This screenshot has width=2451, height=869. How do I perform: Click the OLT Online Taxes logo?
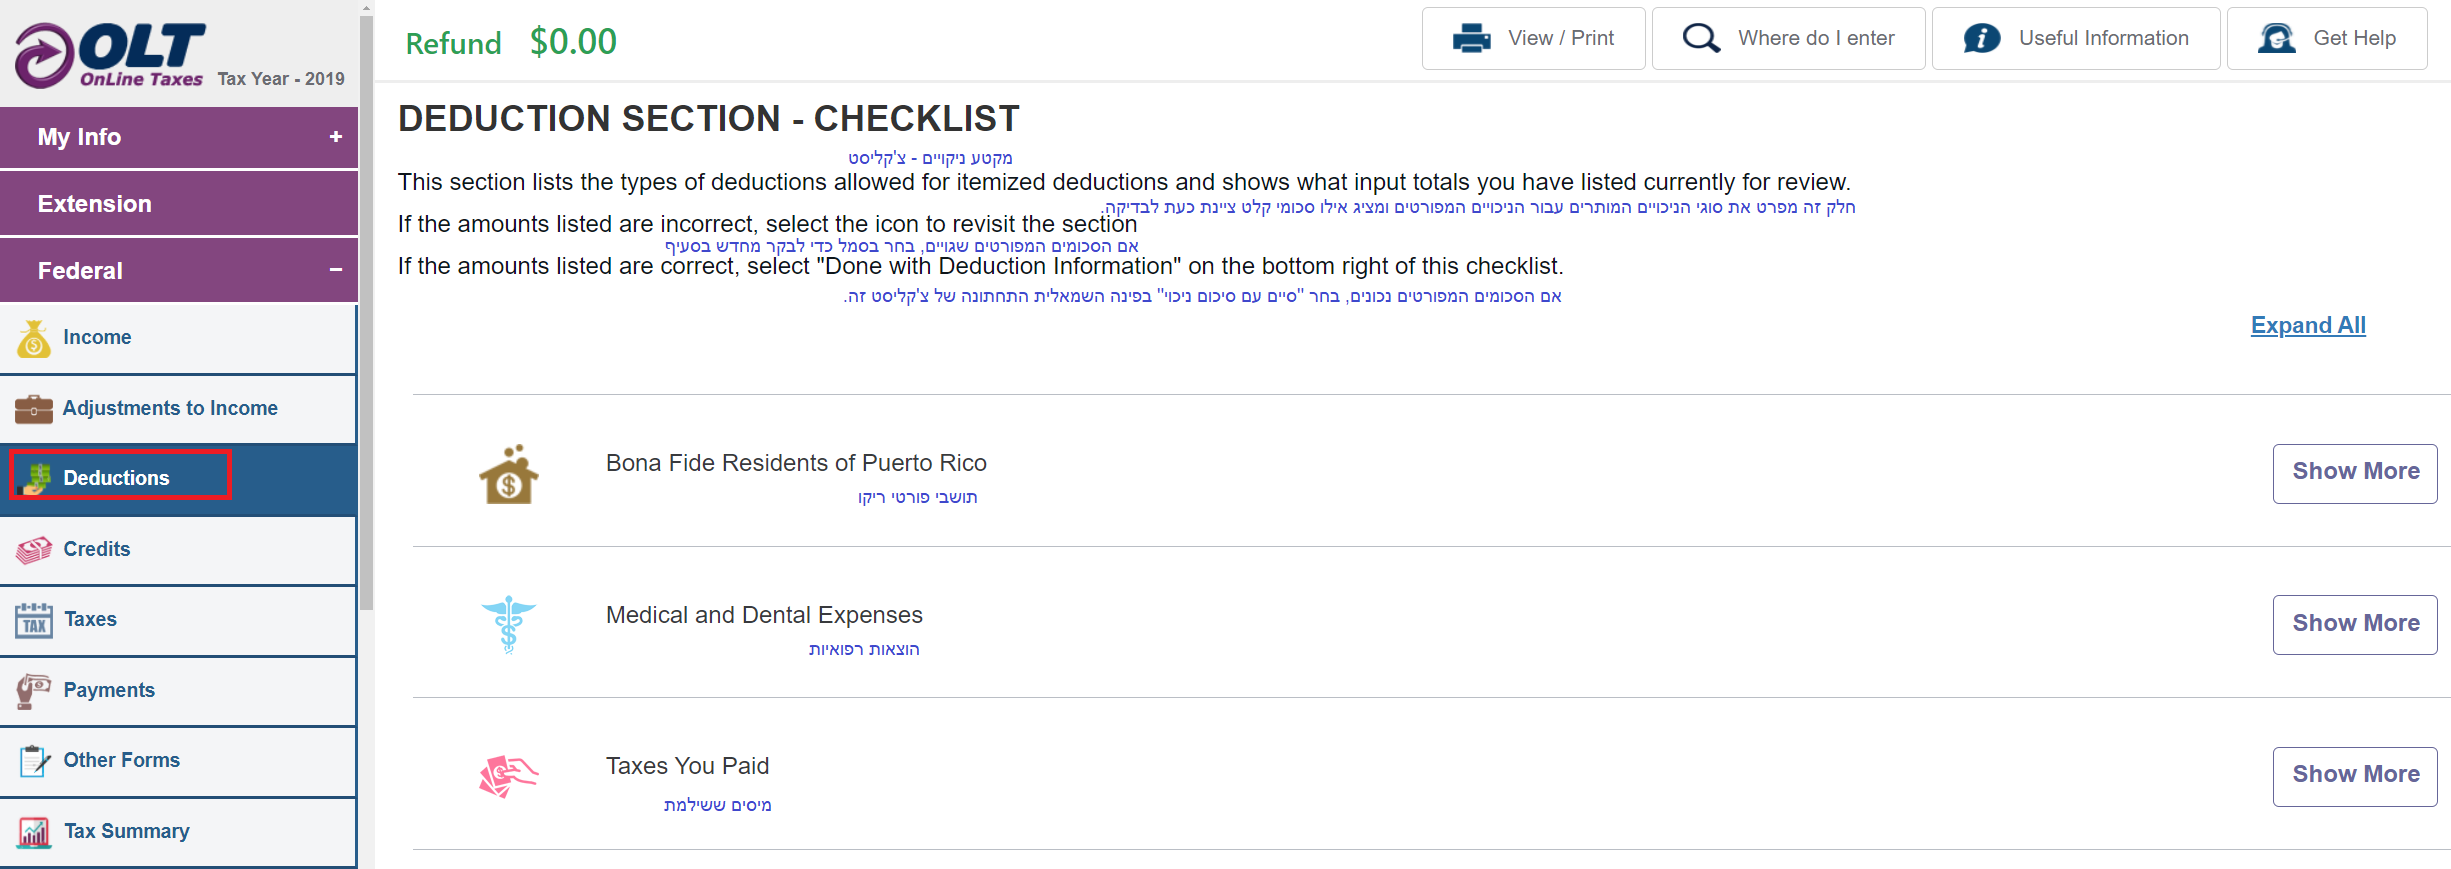(110, 55)
